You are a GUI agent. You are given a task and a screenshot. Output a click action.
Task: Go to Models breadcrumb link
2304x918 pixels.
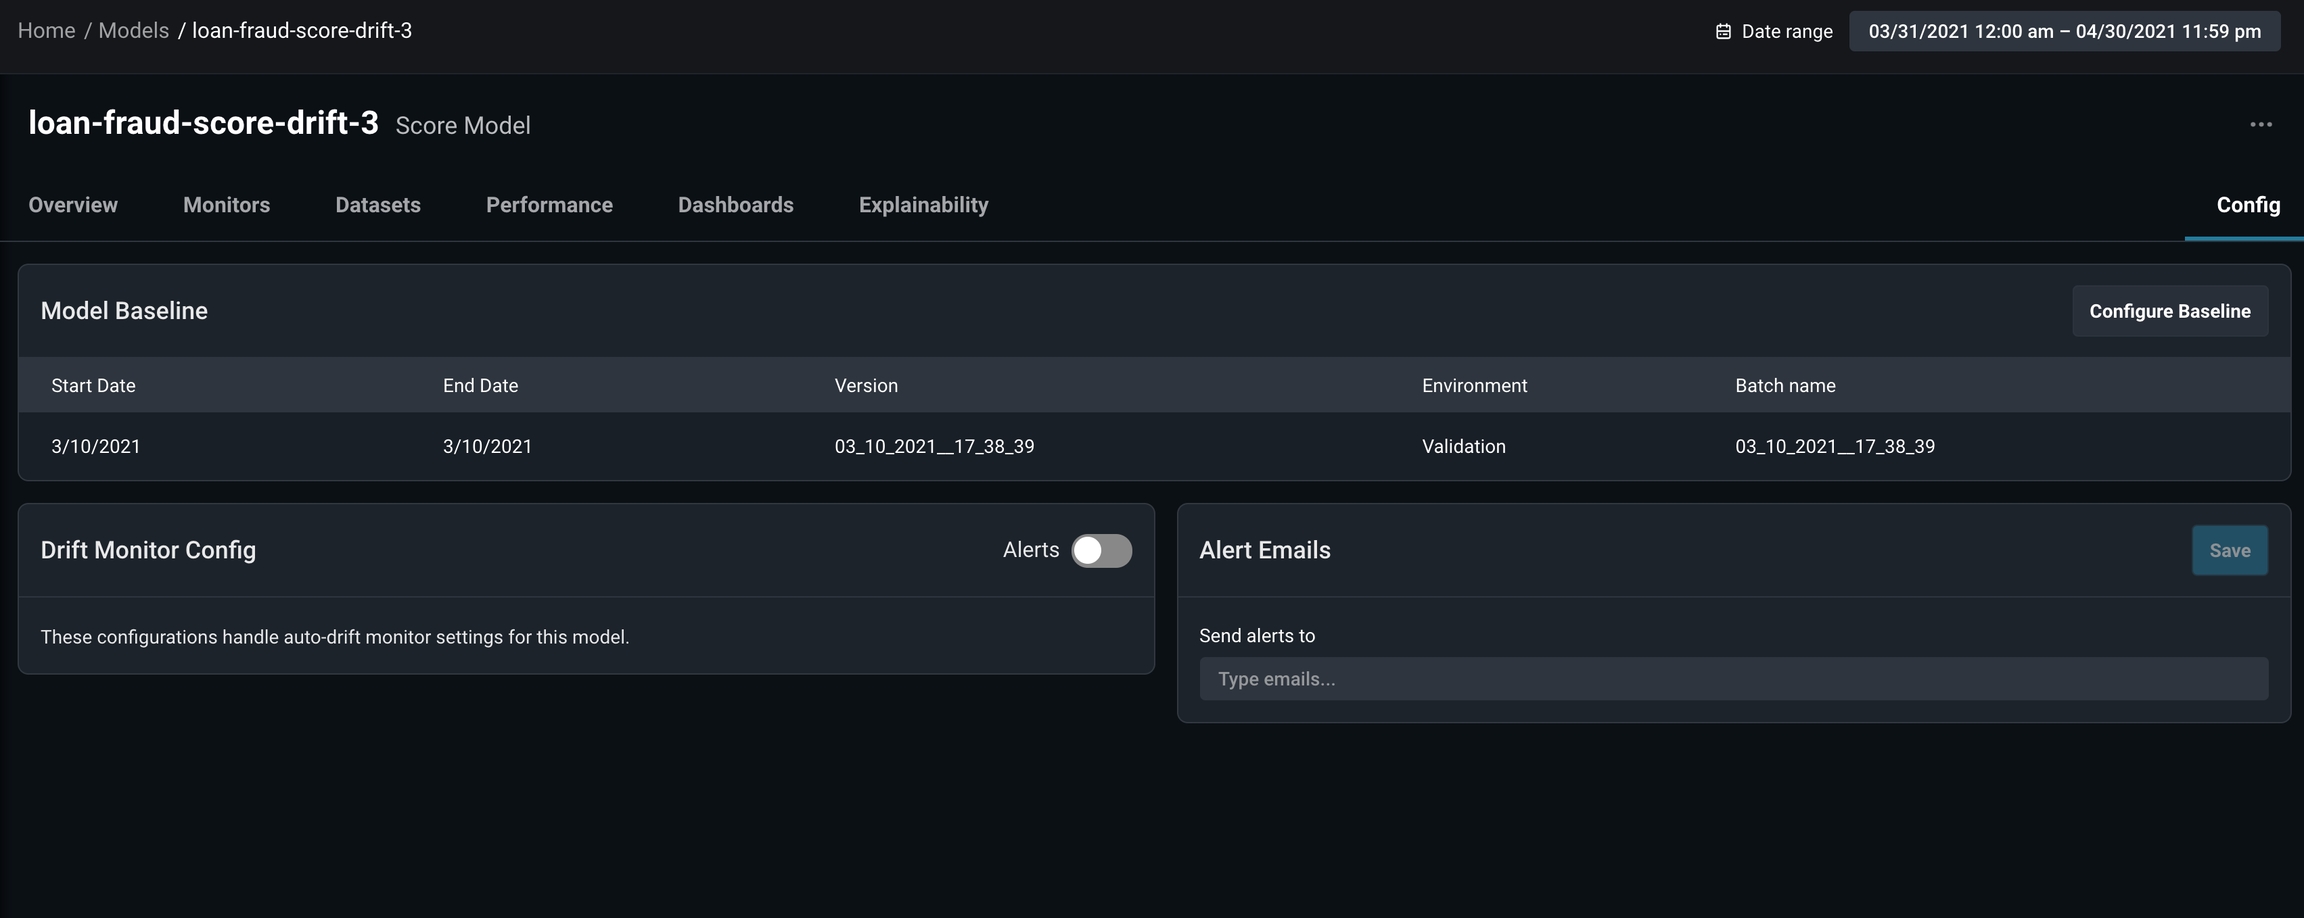[133, 31]
